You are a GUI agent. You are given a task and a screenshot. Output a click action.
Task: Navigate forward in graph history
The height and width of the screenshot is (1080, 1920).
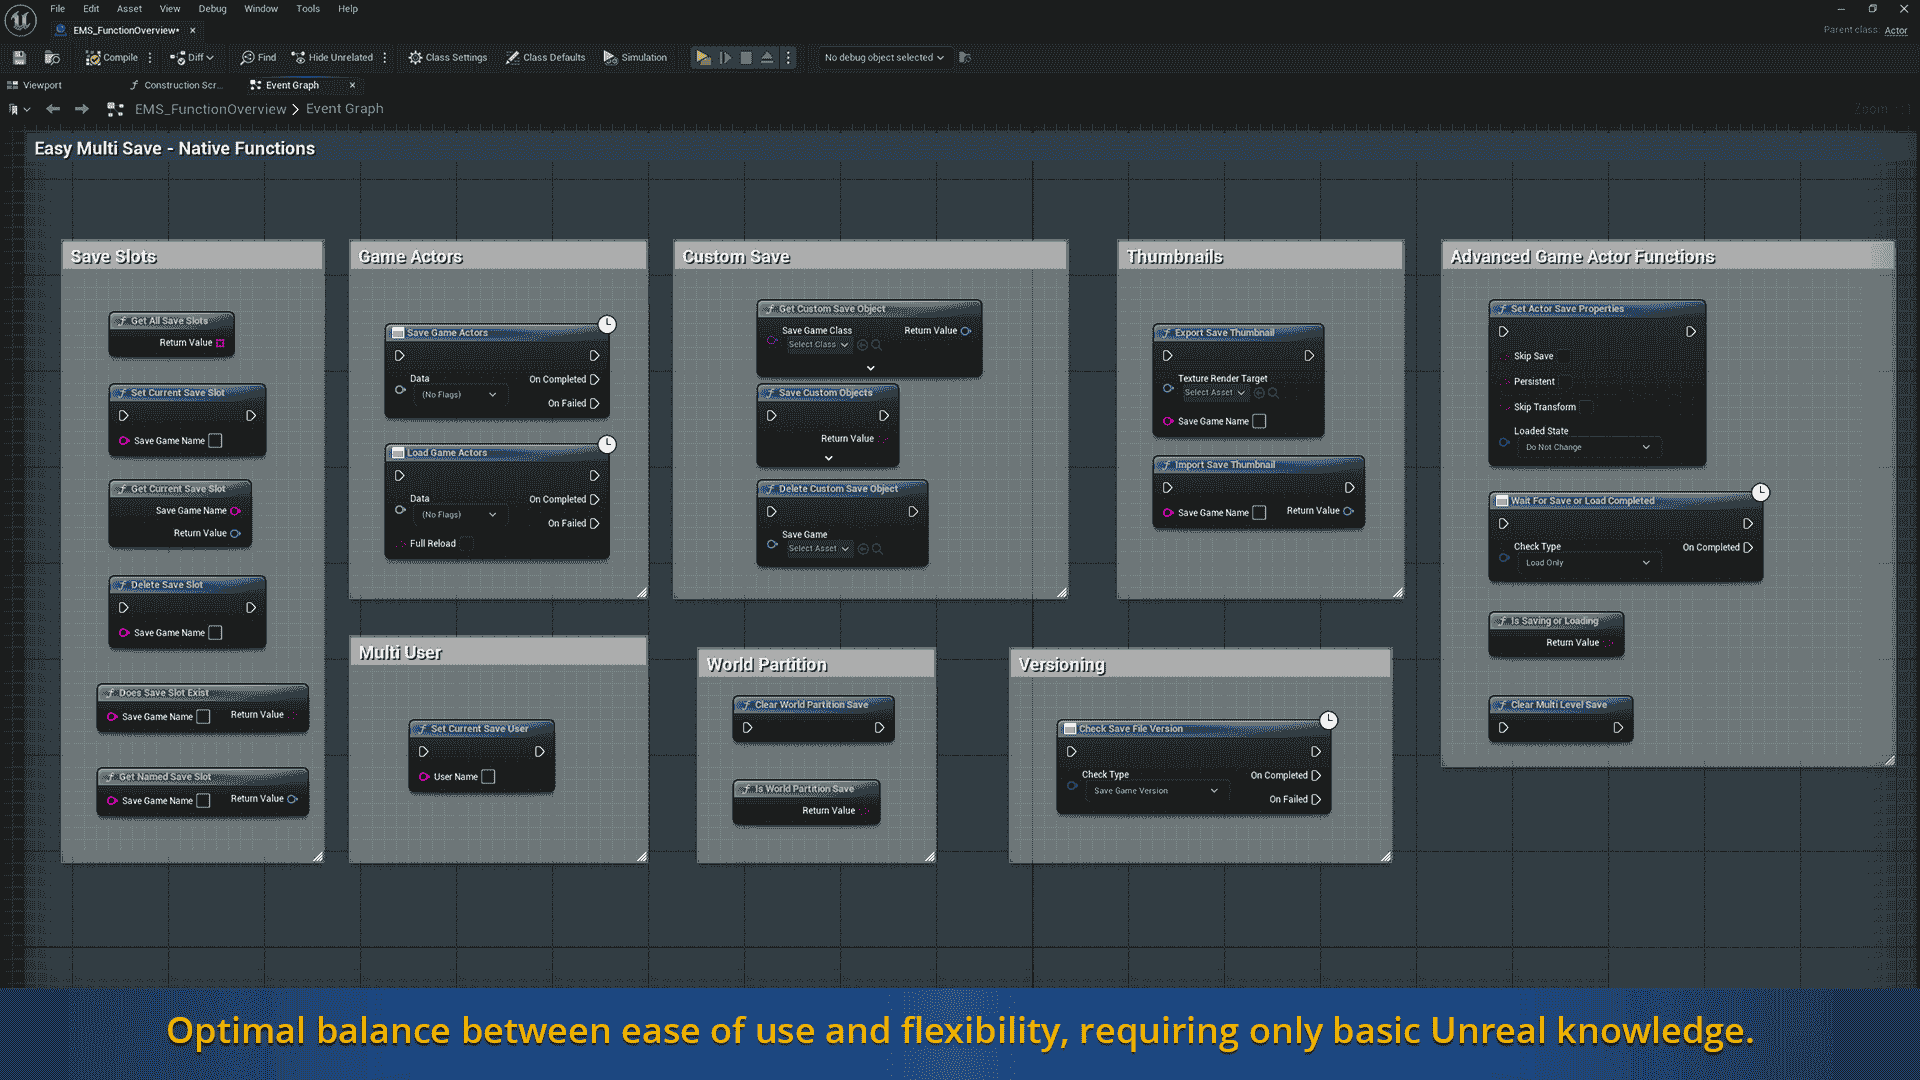pos(82,109)
